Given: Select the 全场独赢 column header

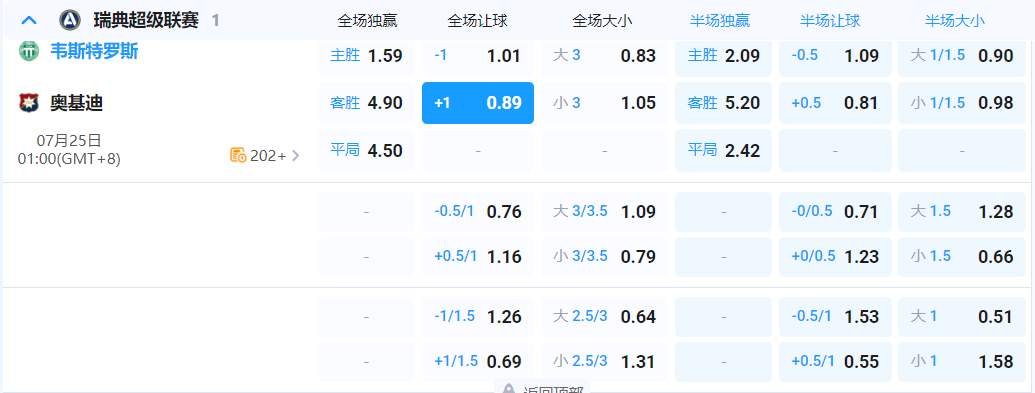Looking at the screenshot, I should point(367,20).
